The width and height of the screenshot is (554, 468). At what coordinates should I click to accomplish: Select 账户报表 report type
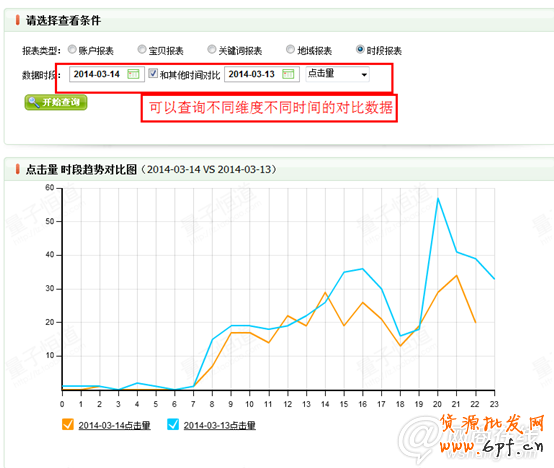72,49
